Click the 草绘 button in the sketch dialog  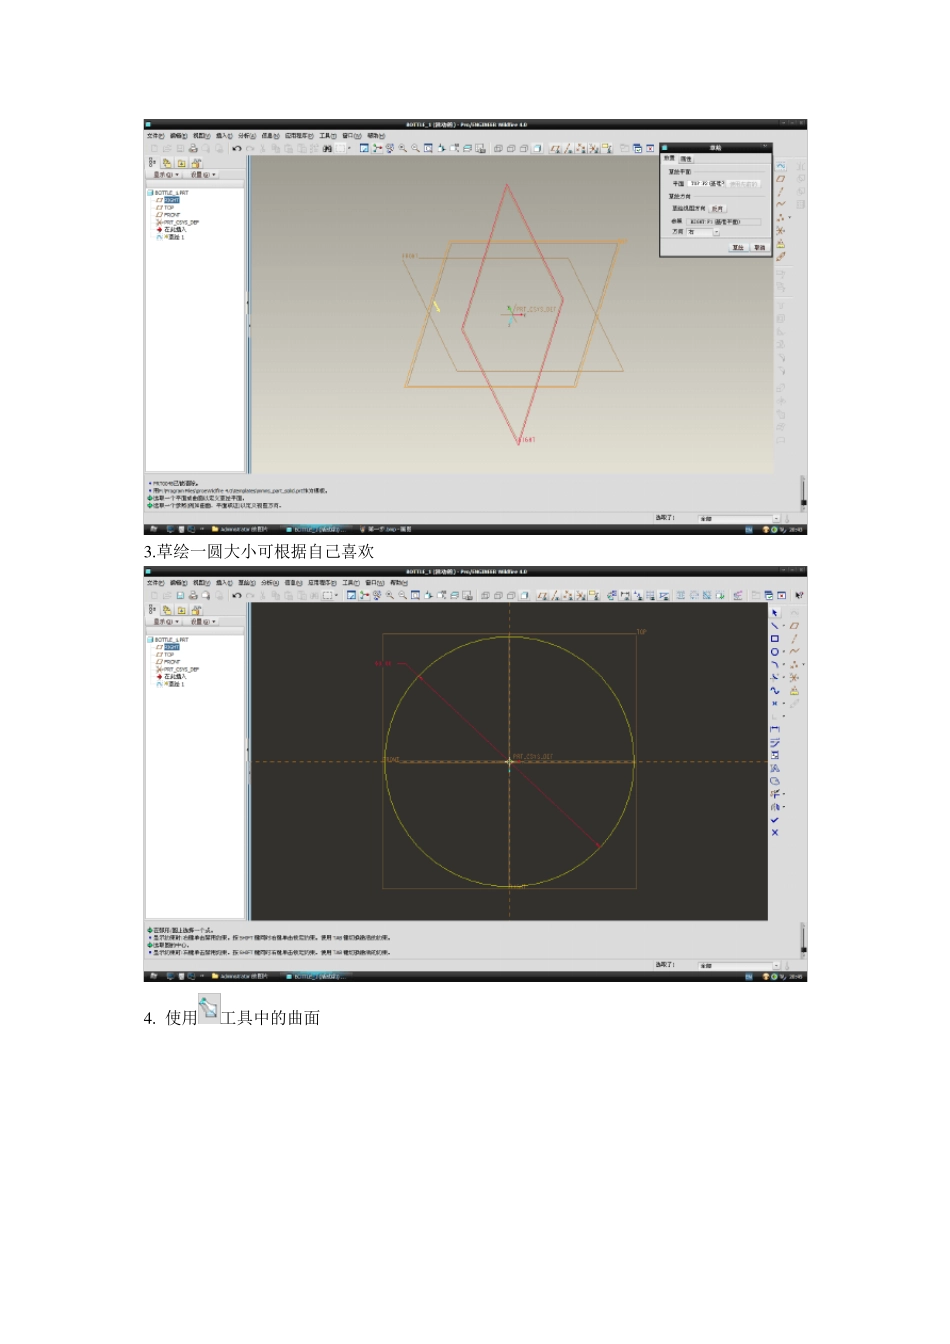click(738, 247)
